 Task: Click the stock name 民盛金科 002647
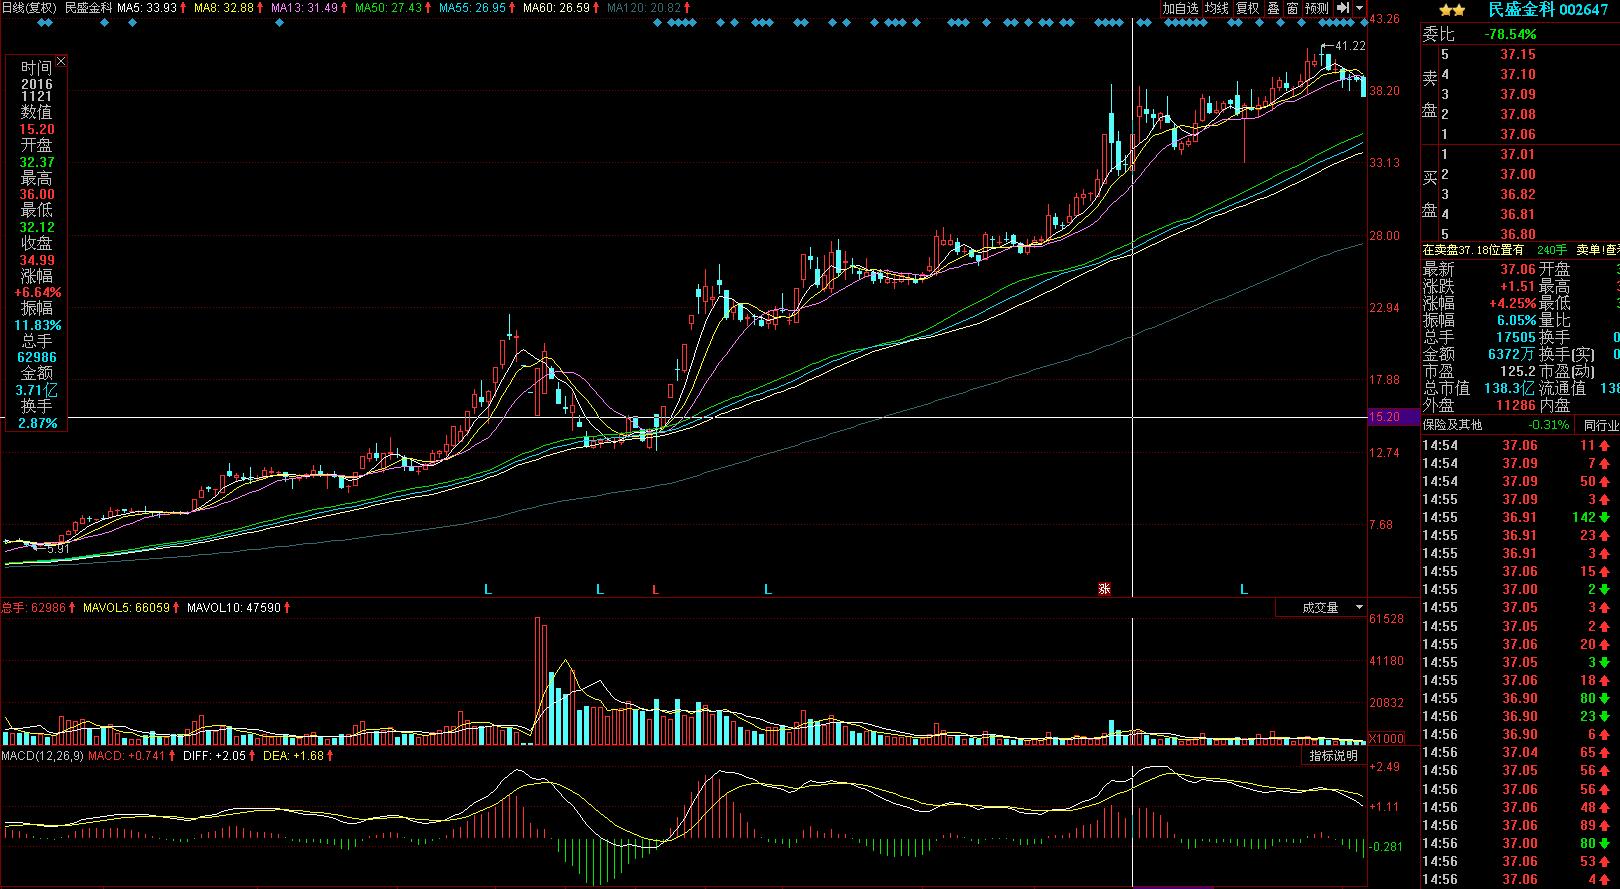[1547, 10]
